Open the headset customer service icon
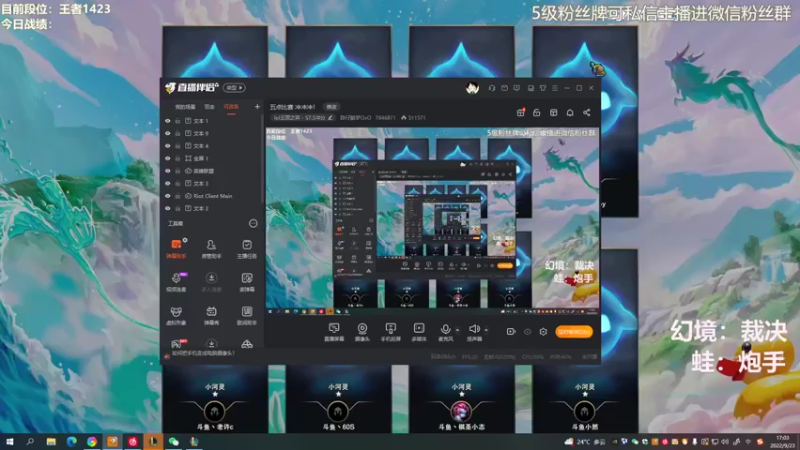800x450 pixels. pos(491,88)
